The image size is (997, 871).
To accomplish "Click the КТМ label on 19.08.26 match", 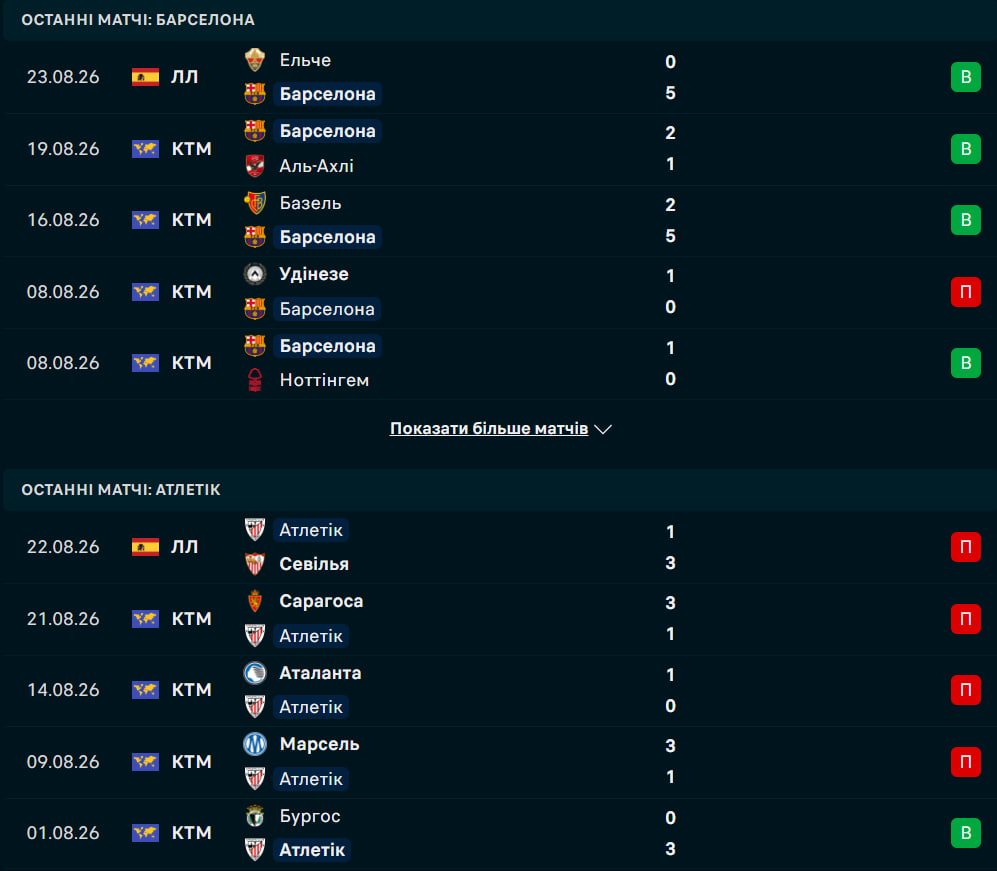I will click(x=191, y=149).
